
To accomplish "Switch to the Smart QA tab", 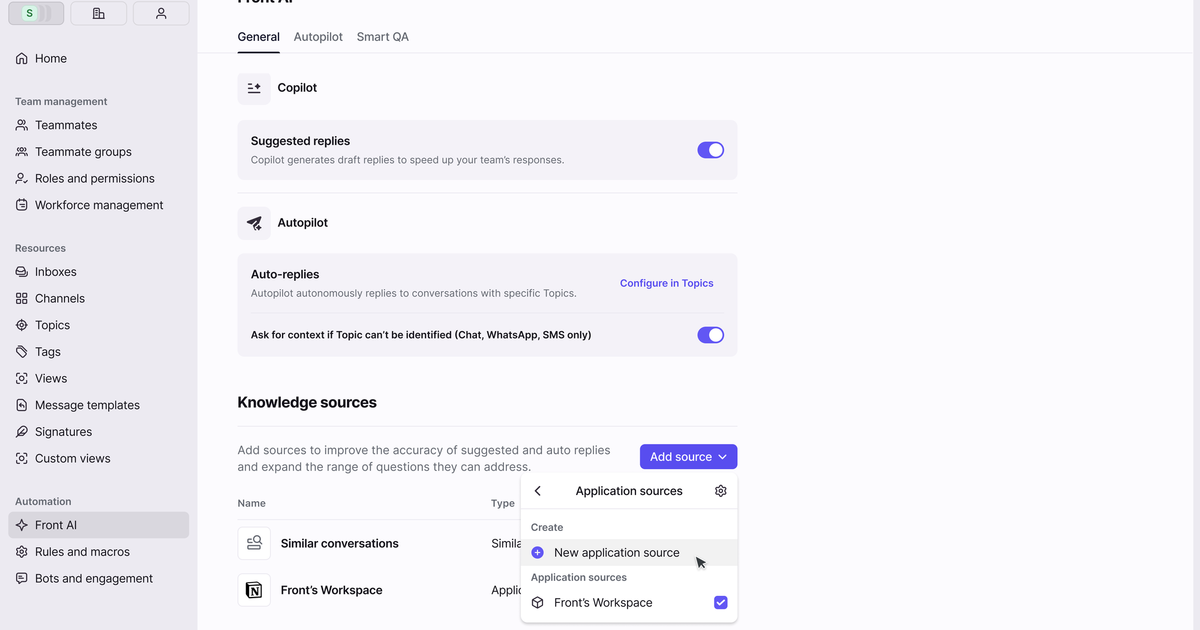I will coord(382,37).
